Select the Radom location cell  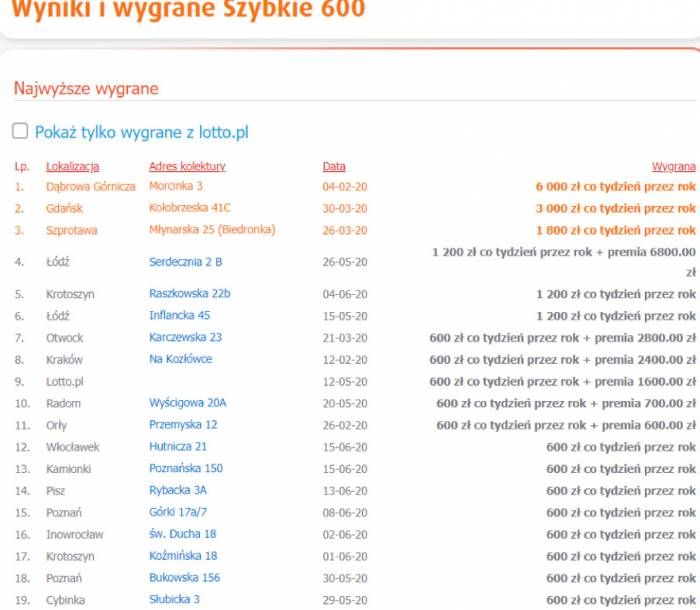(63, 404)
